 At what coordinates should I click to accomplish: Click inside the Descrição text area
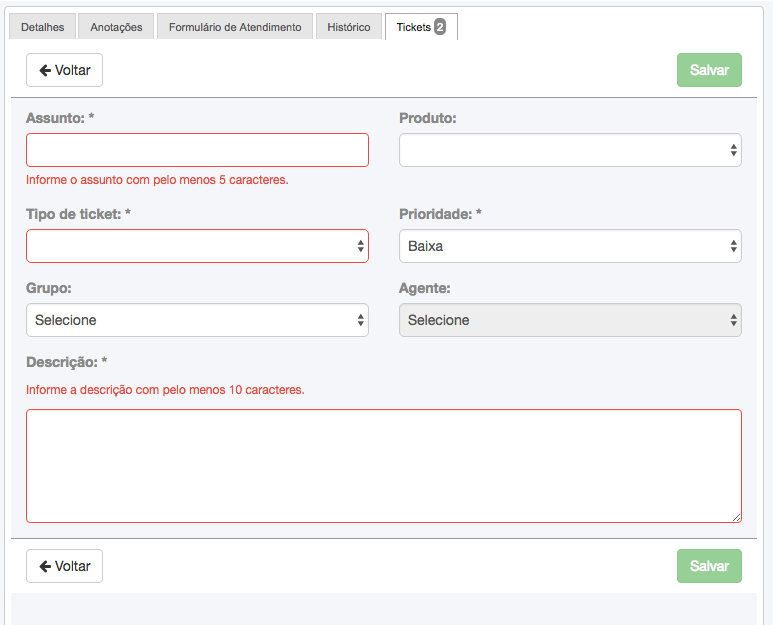[x=384, y=466]
